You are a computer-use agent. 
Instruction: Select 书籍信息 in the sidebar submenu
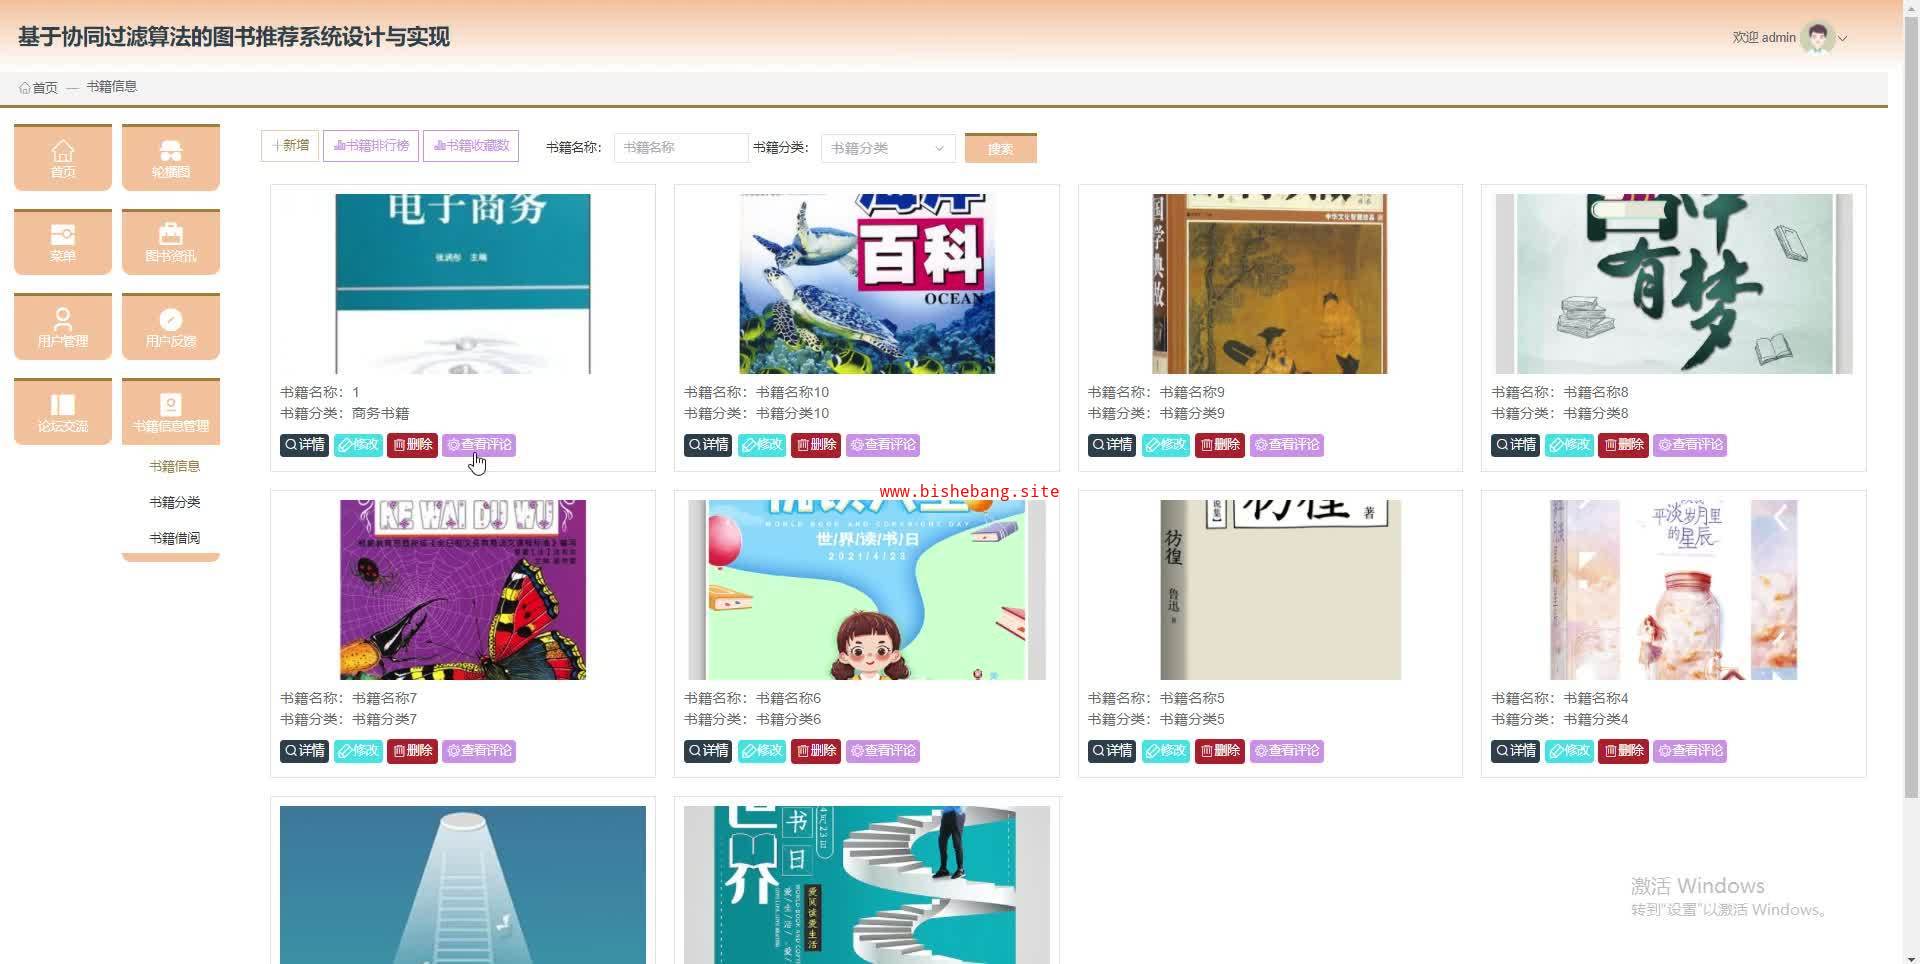[175, 466]
